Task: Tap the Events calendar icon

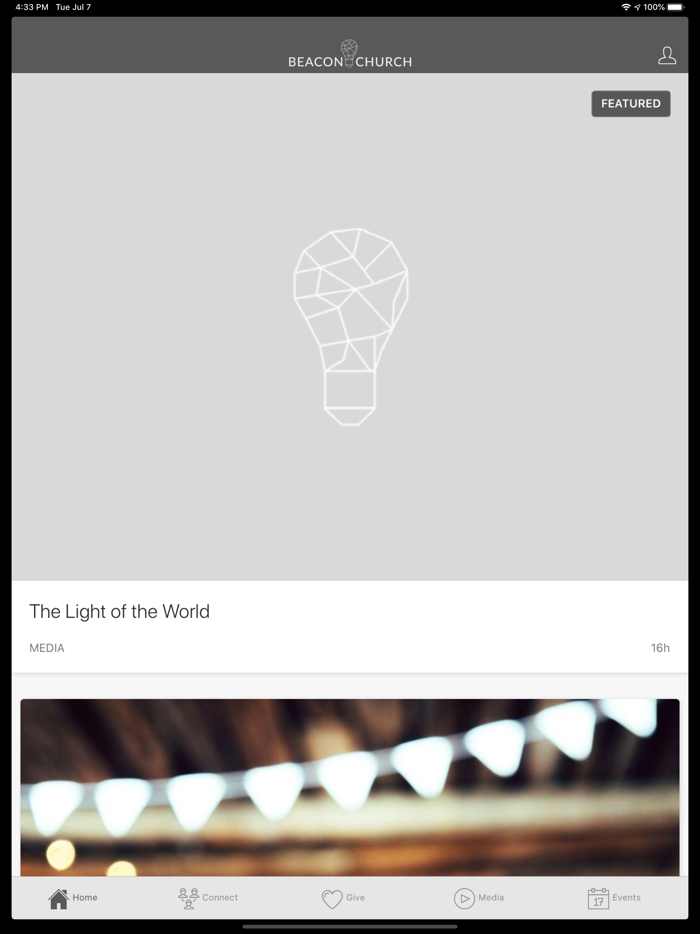Action: point(598,898)
